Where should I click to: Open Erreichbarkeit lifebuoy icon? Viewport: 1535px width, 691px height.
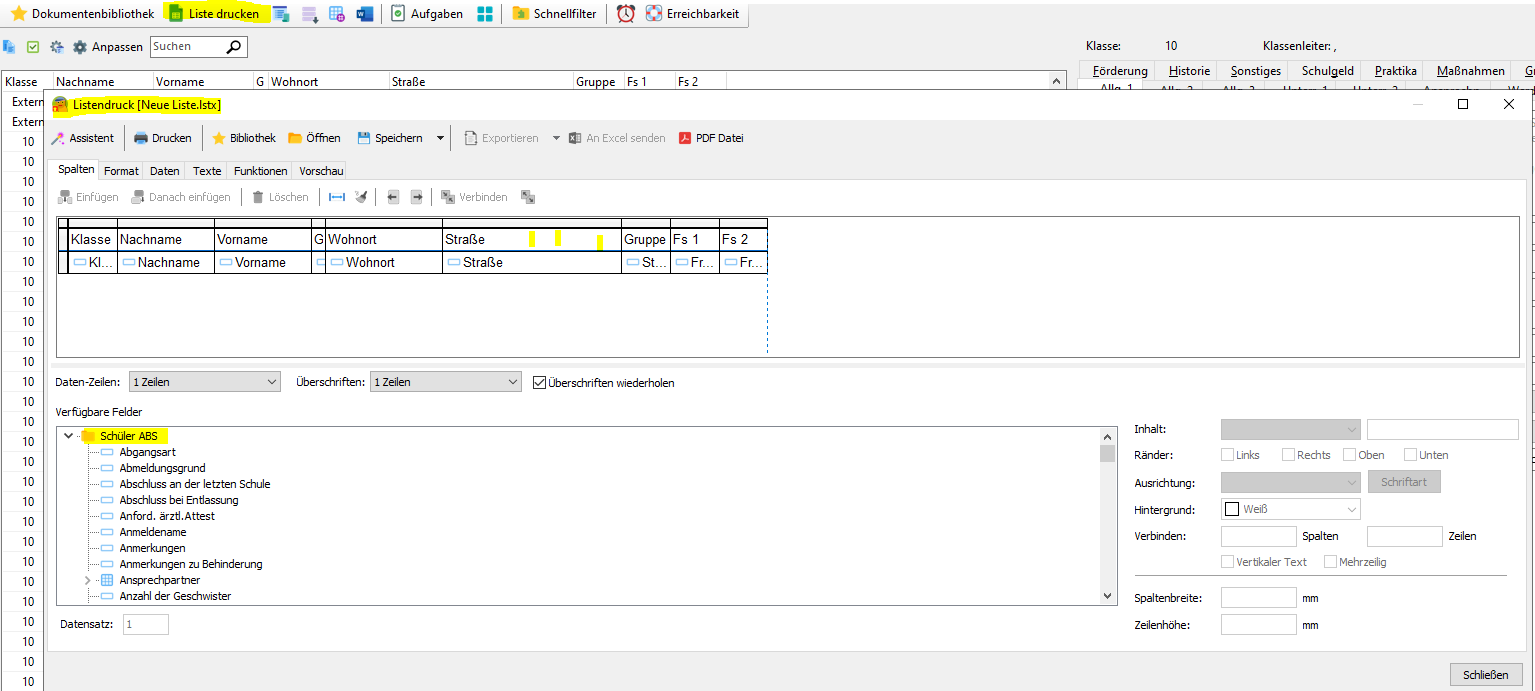pos(654,14)
